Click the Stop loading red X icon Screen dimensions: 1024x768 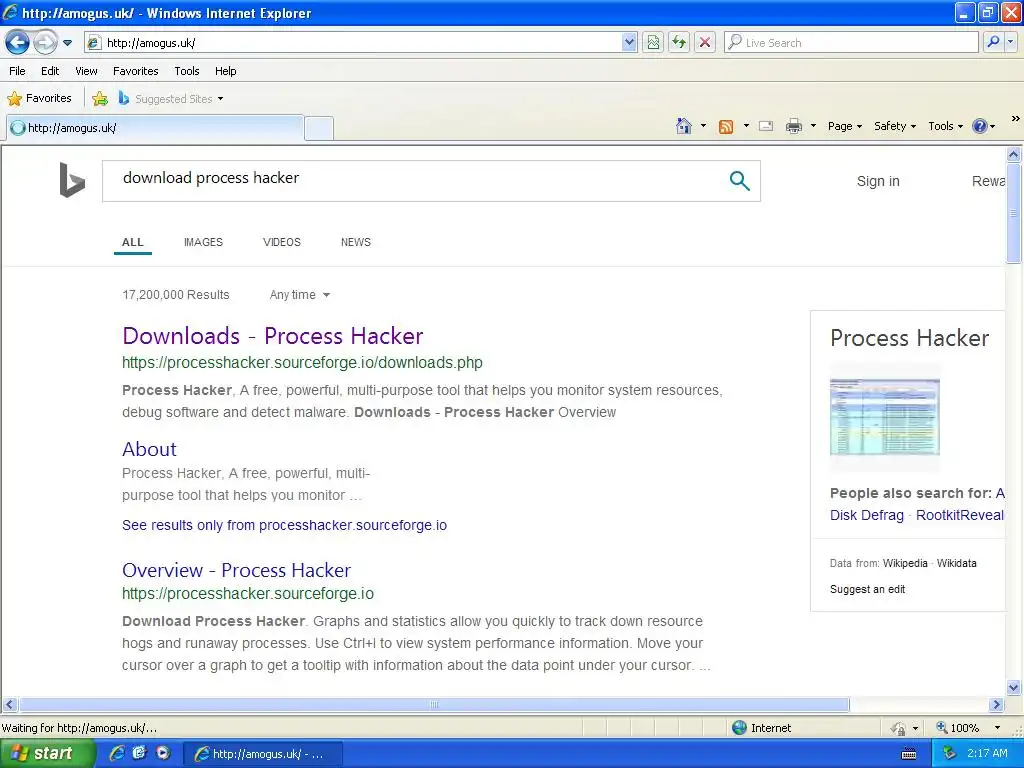pyautogui.click(x=705, y=43)
